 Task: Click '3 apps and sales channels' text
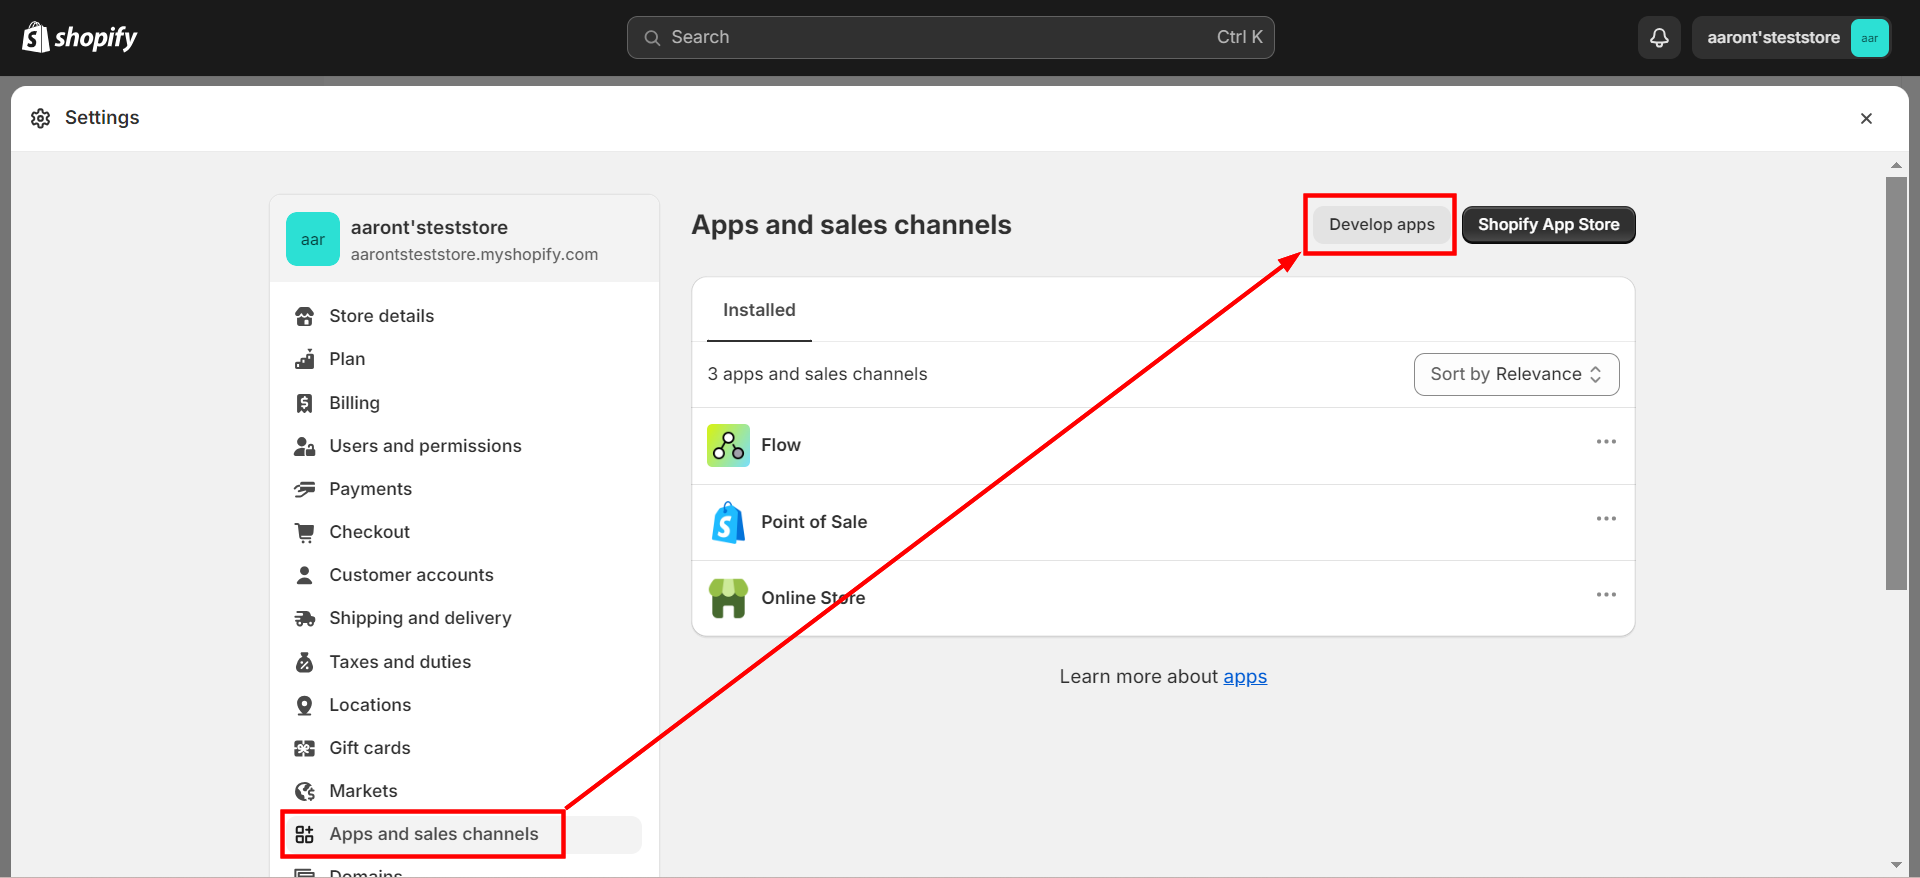click(817, 374)
